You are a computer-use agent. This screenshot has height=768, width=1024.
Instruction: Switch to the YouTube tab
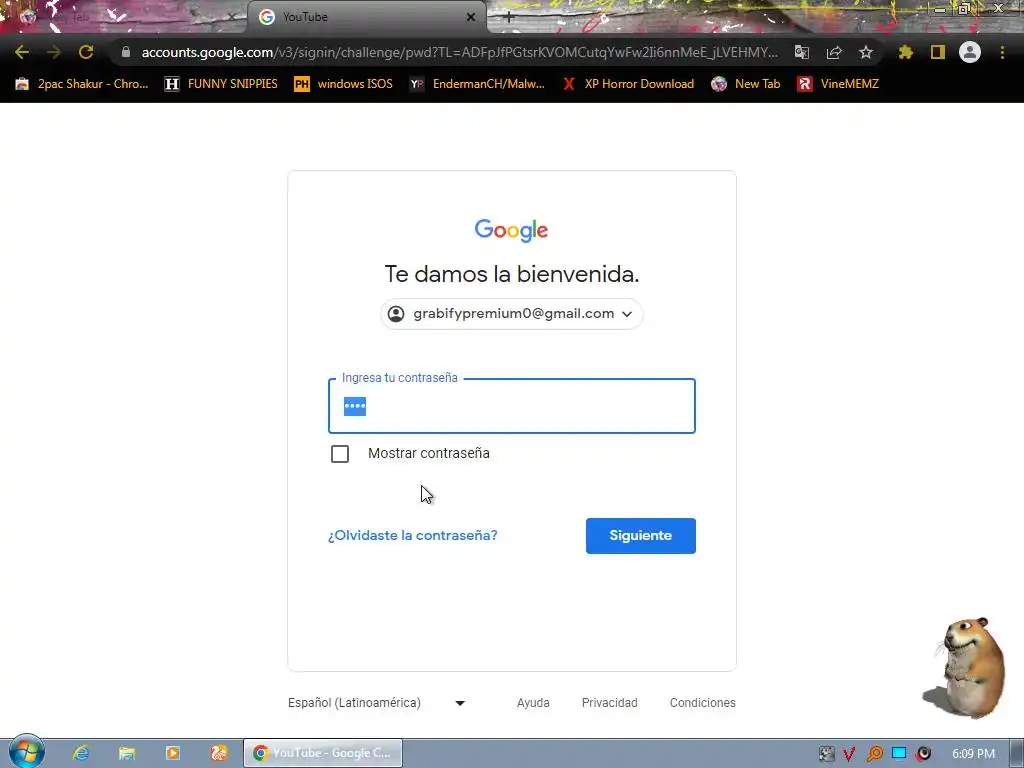(366, 17)
